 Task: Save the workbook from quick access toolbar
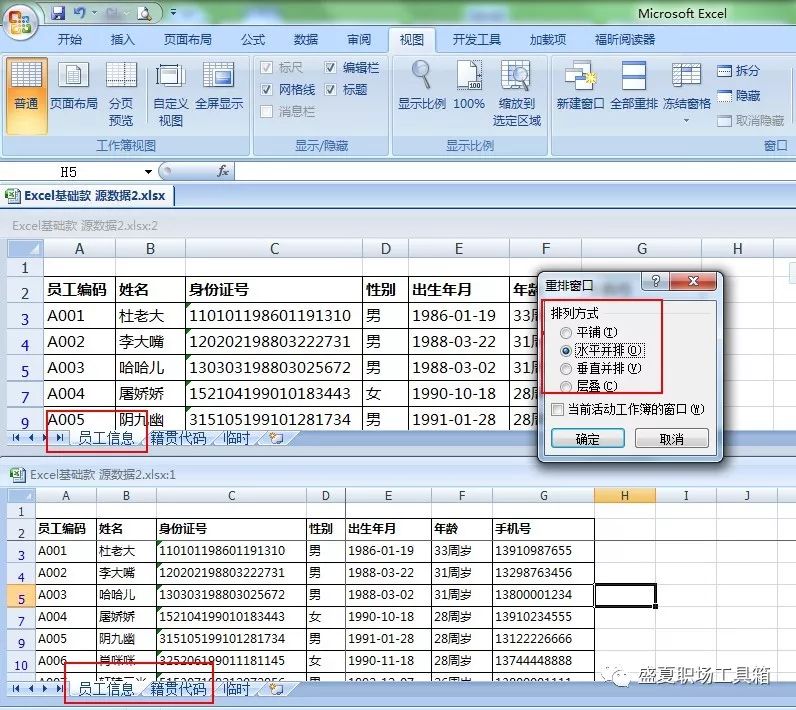point(58,13)
